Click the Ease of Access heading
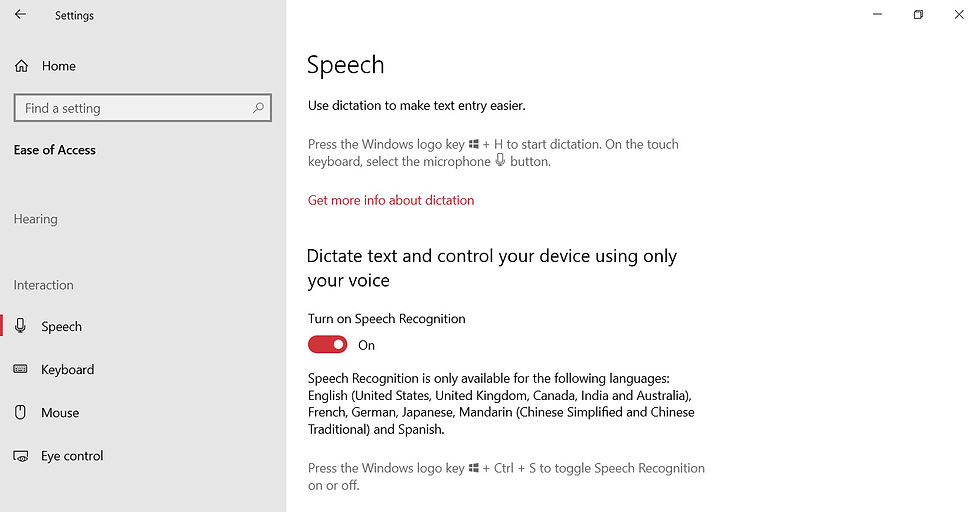The width and height of the screenshot is (980, 512). click(54, 150)
